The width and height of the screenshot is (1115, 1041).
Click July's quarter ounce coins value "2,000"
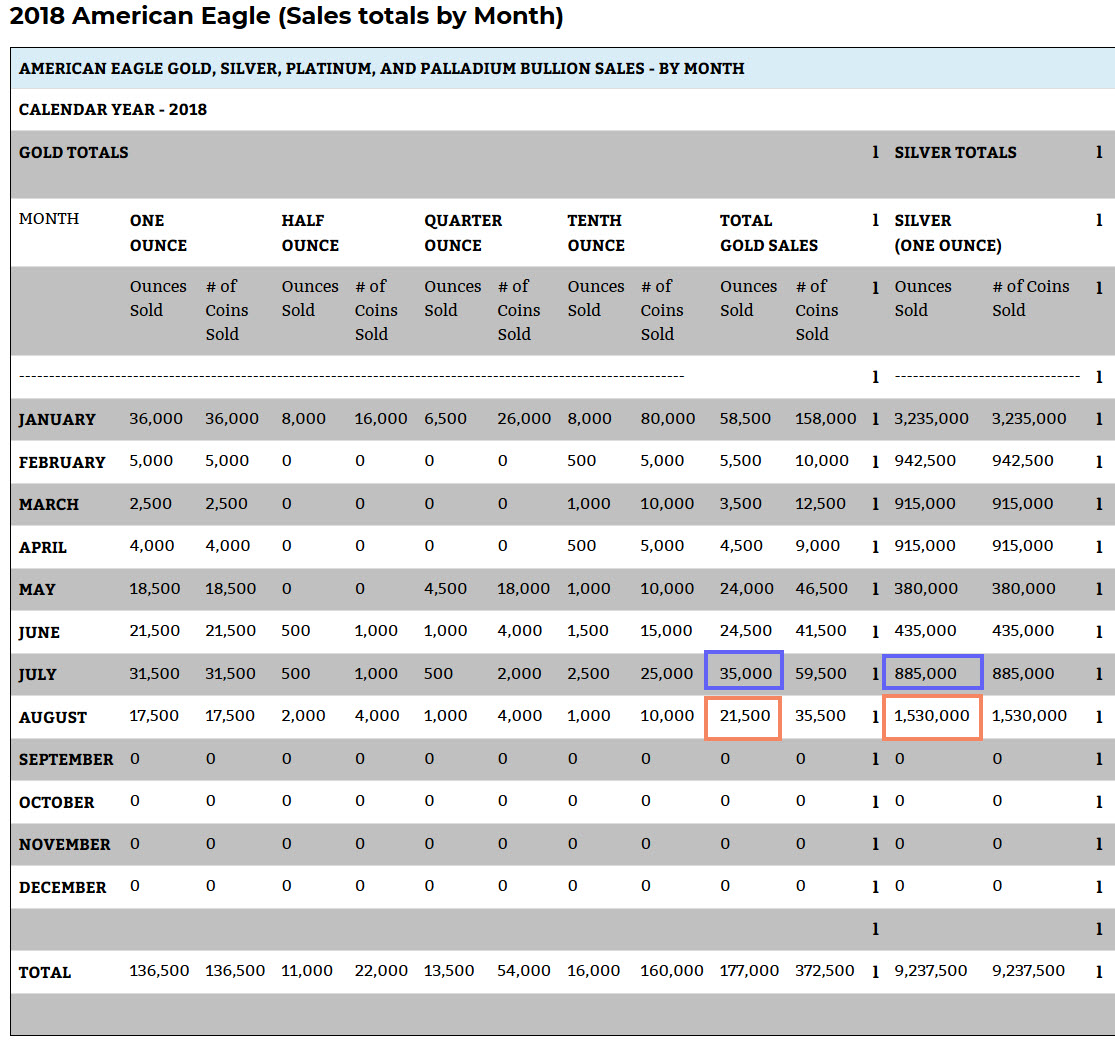pos(520,673)
